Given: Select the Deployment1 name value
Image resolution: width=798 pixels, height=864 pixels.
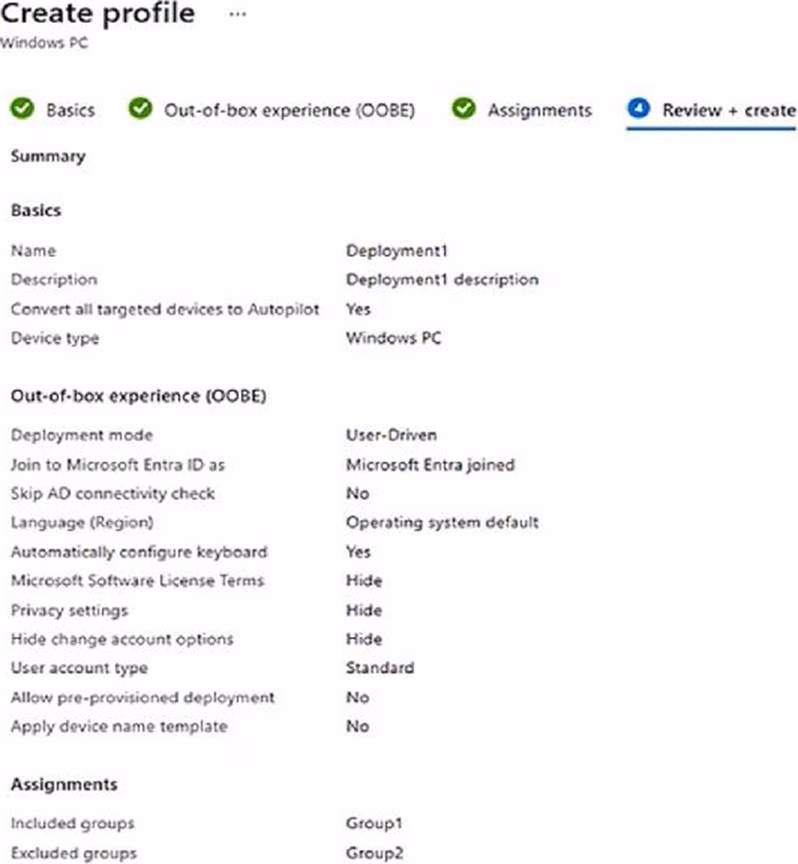Looking at the screenshot, I should coord(392,251).
